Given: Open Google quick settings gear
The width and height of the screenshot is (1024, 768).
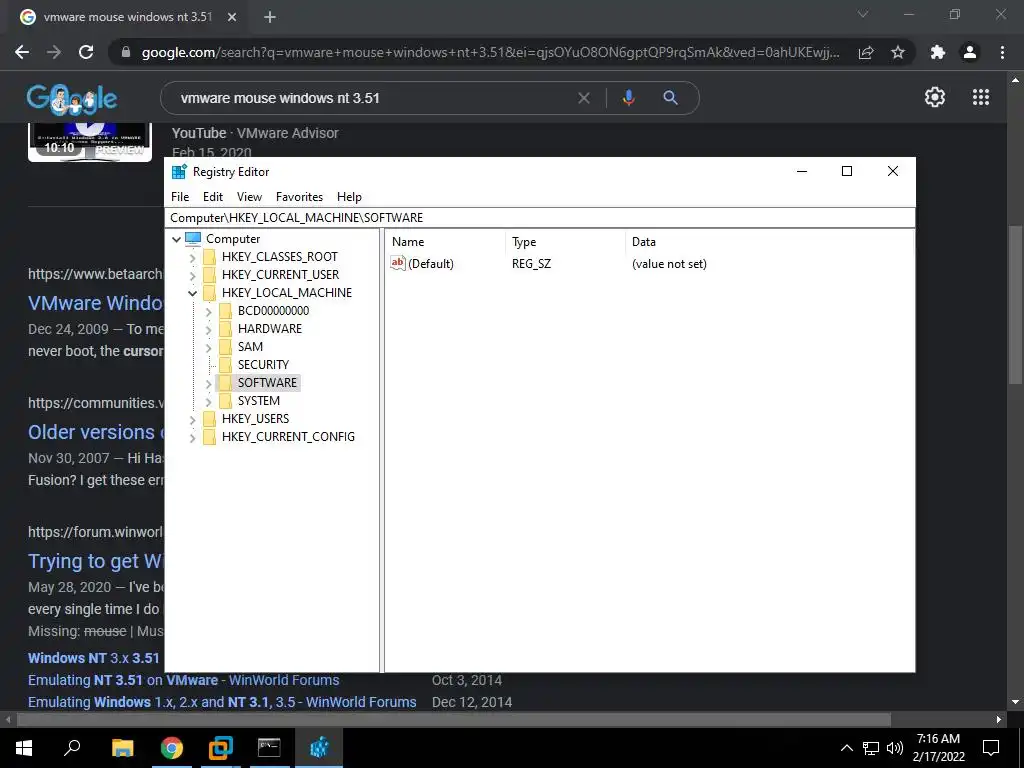Looking at the screenshot, I should pyautogui.click(x=935, y=97).
